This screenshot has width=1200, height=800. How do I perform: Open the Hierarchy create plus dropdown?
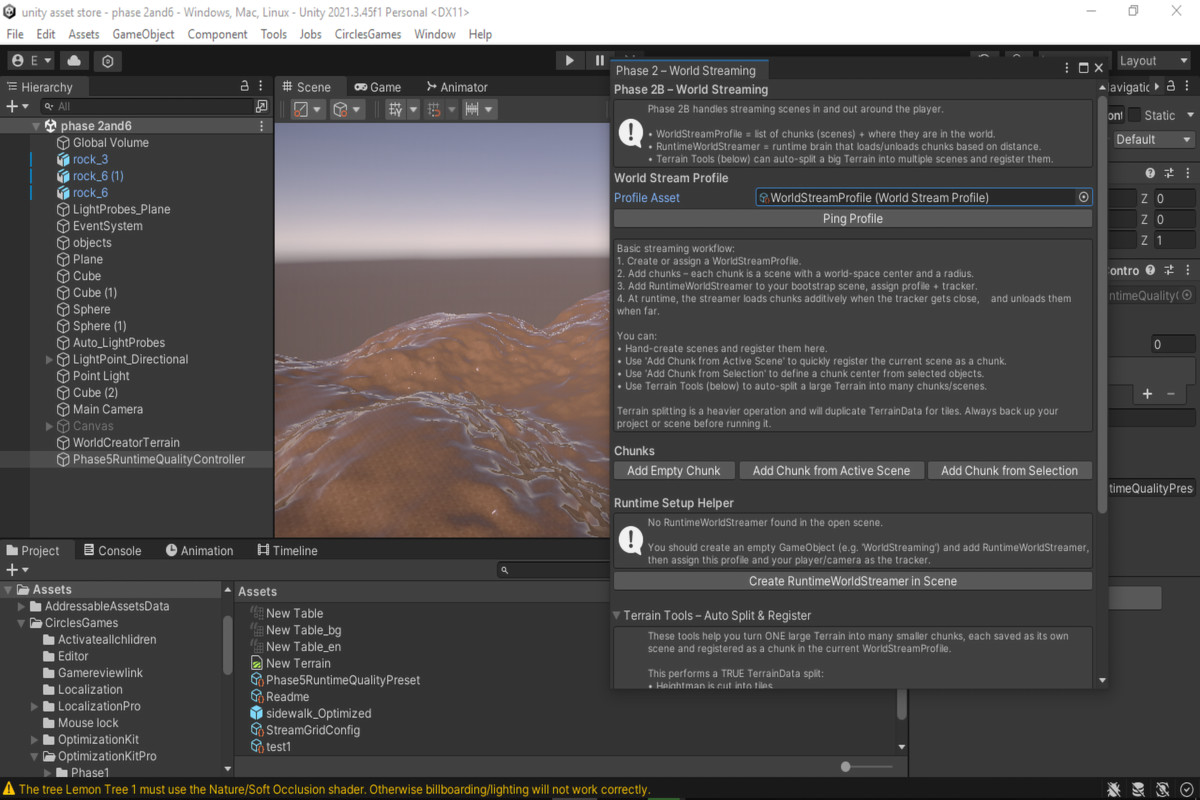tap(17, 106)
